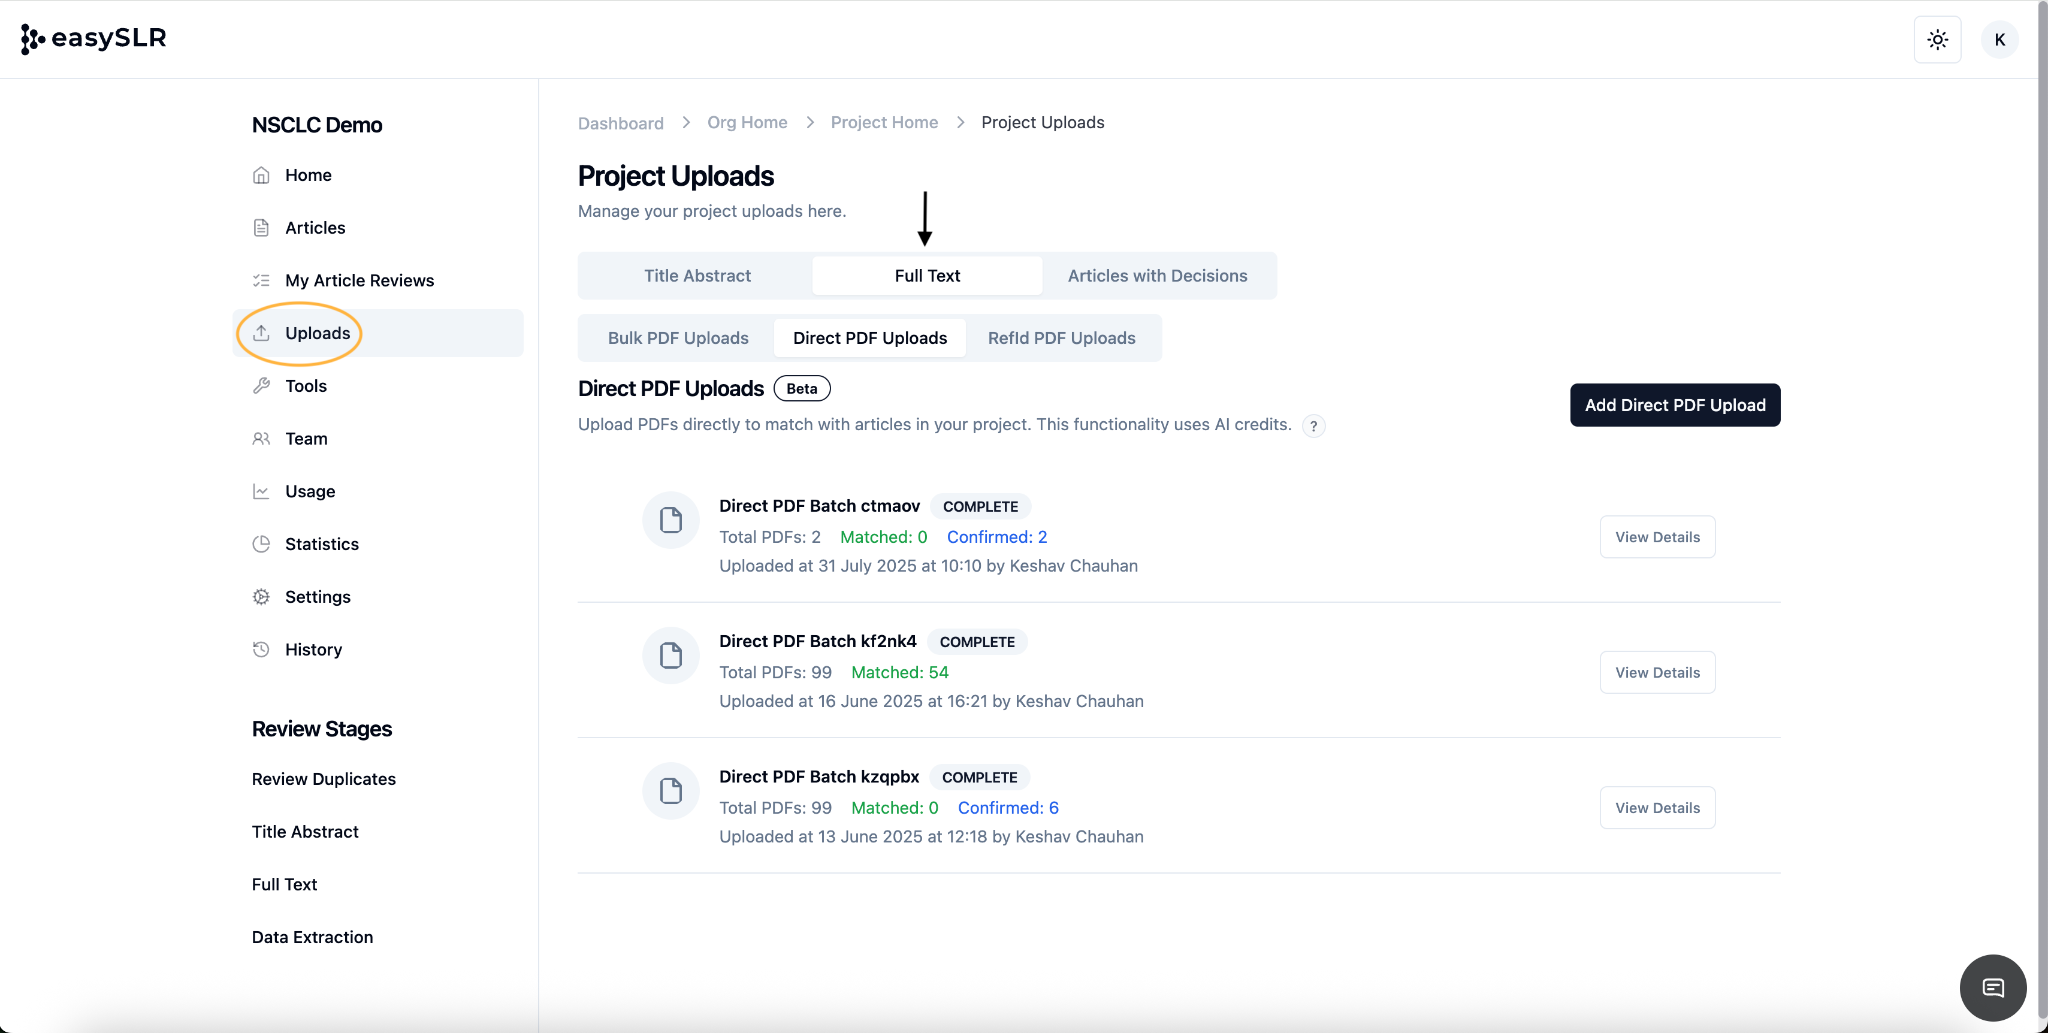The height and width of the screenshot is (1033, 2048).
Task: Open My Article Reviews in sidebar
Action: coord(359,281)
